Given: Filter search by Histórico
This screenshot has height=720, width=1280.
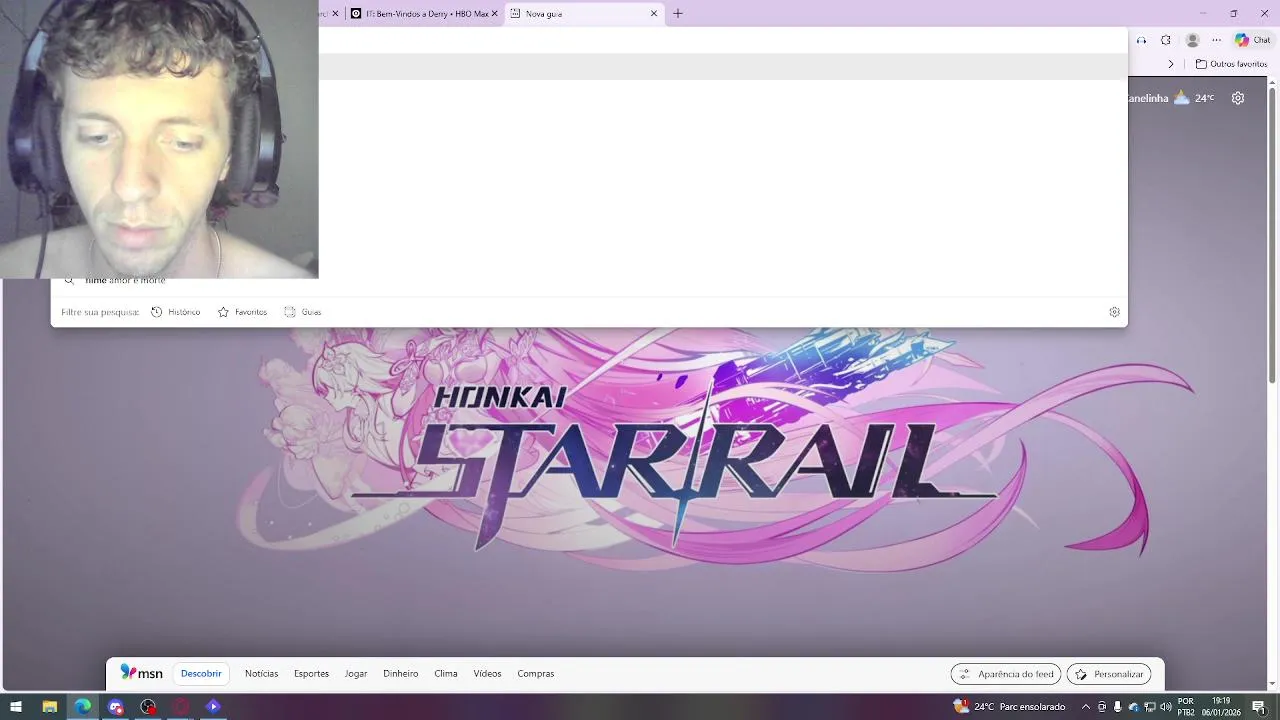Looking at the screenshot, I should point(176,312).
